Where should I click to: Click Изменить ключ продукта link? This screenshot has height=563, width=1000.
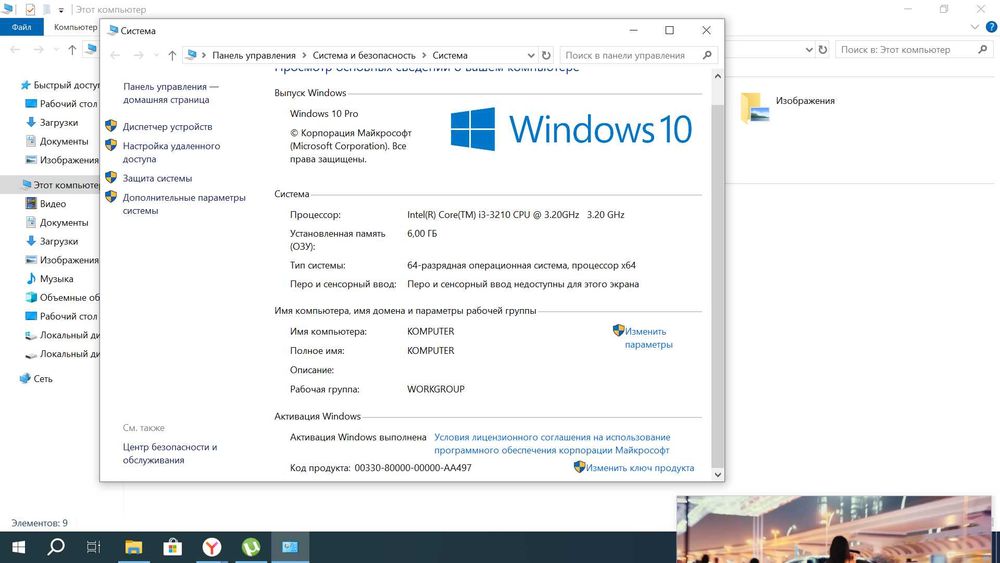pos(640,468)
